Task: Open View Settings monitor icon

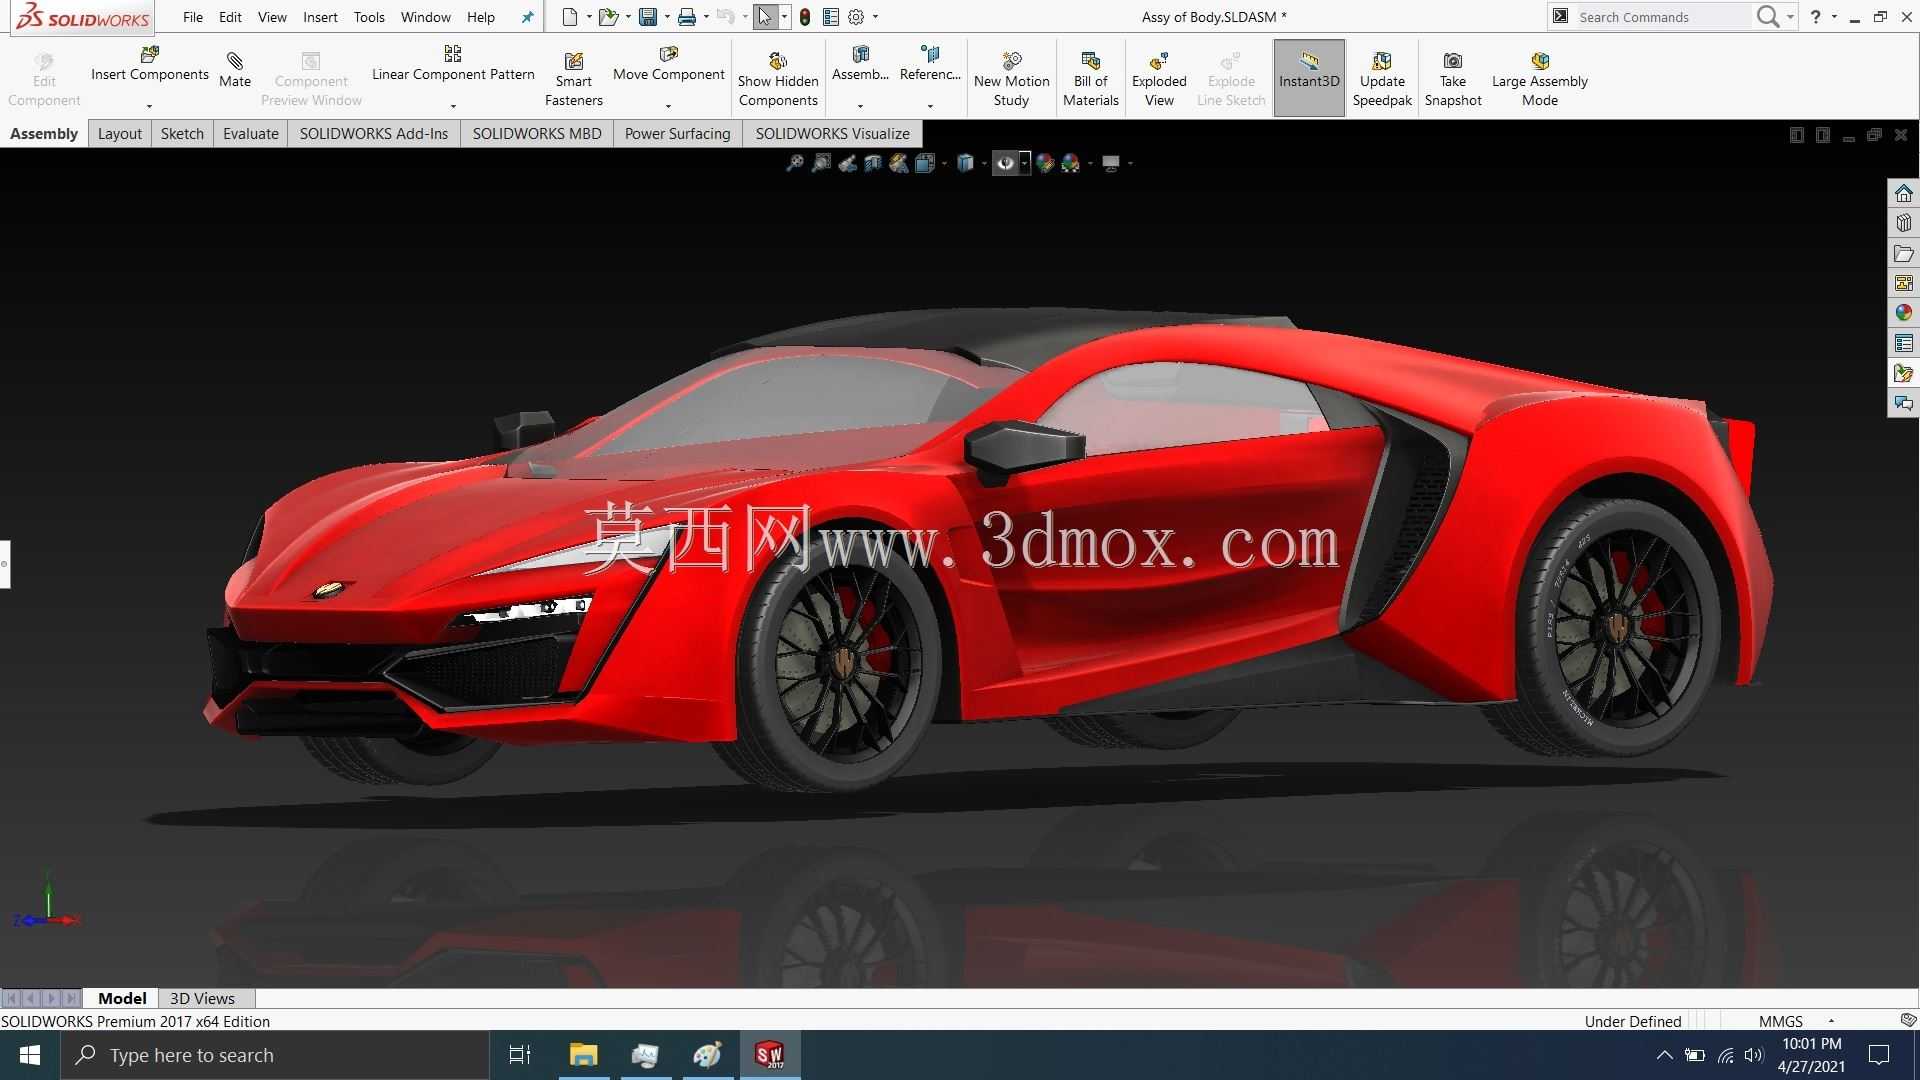Action: [1111, 163]
